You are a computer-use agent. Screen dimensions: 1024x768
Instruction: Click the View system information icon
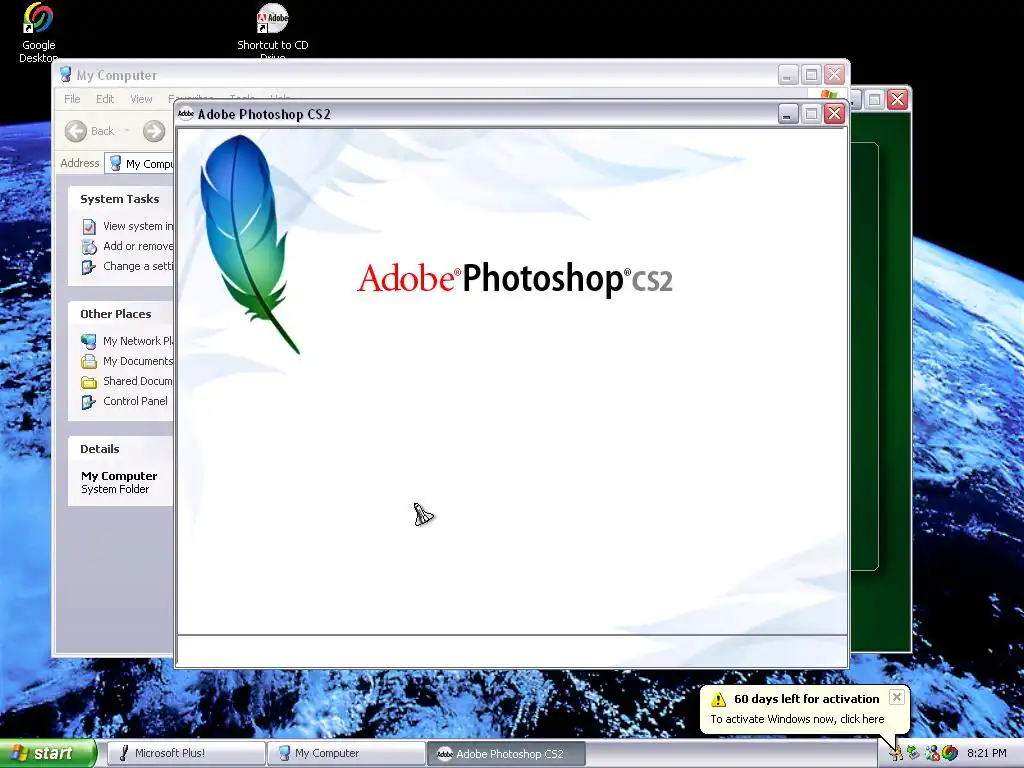89,227
